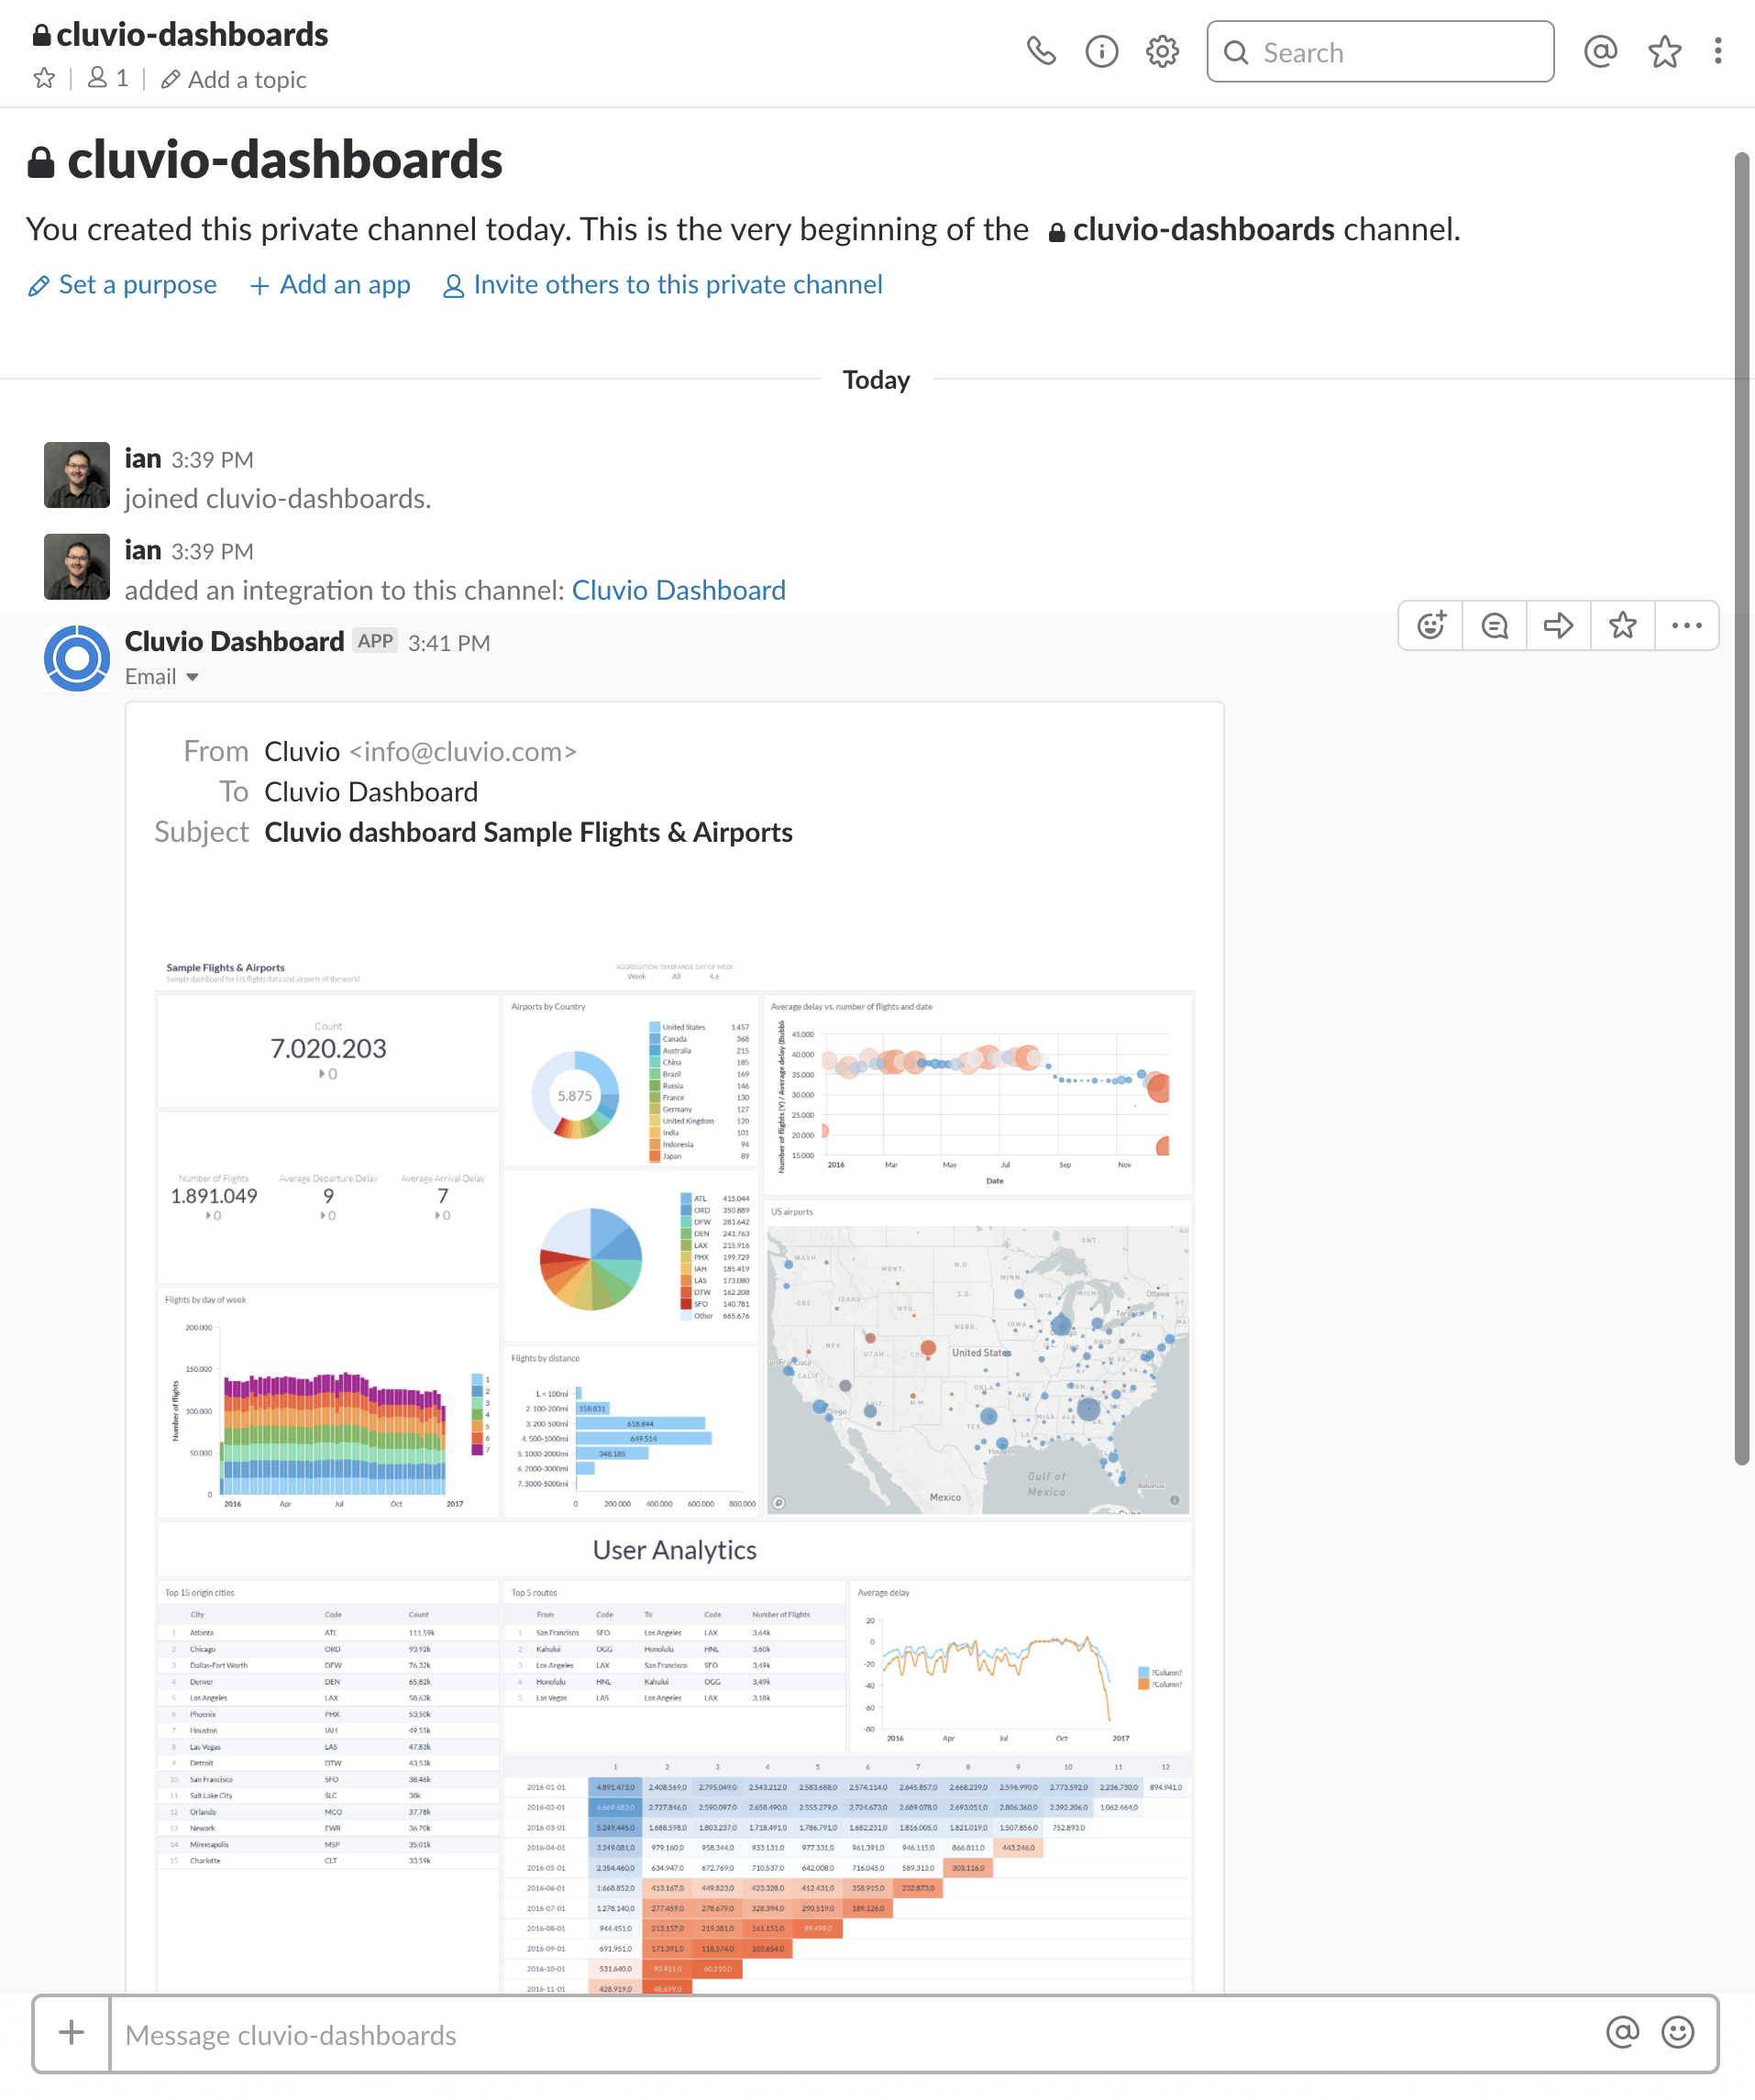Viewport: 1755px width, 2100px height.
Task: Click Add an app link
Action: pyautogui.click(x=330, y=285)
